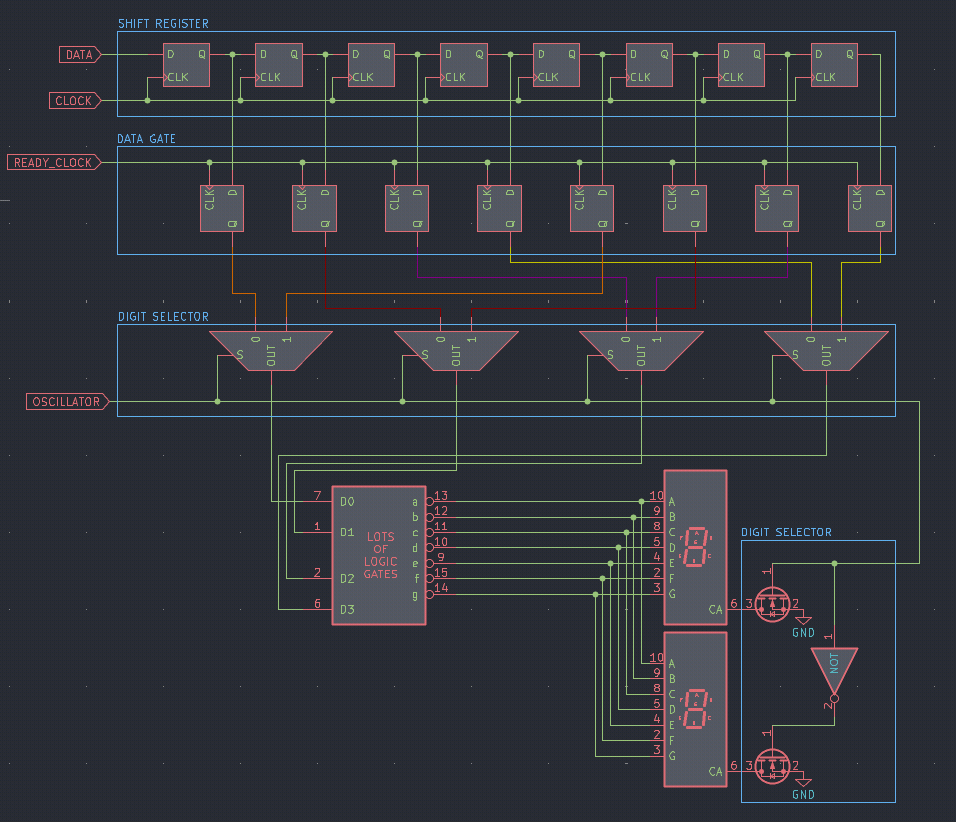
Task: Select the seventh shift register flip-flop
Action: click(x=741, y=65)
